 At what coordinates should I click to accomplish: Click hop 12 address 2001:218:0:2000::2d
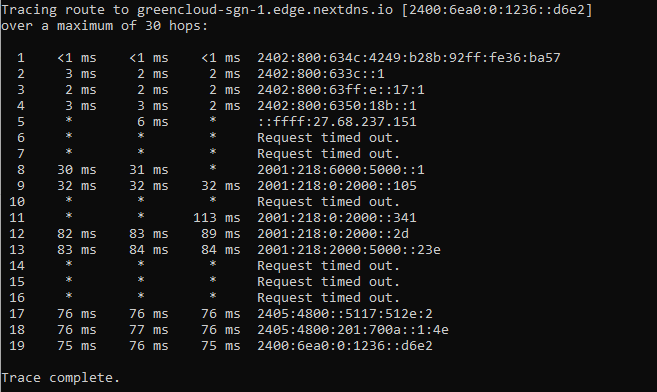coord(333,234)
